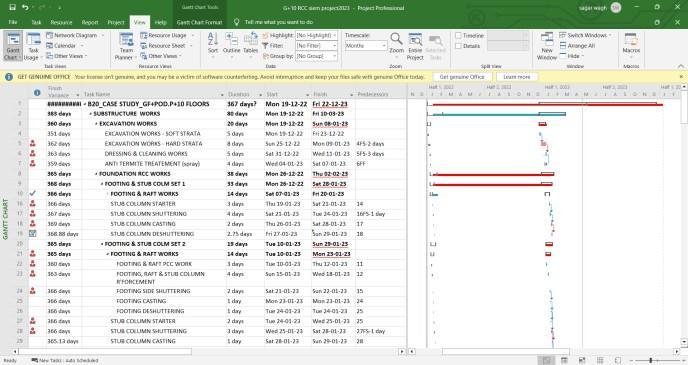Undo the last action
The width and height of the screenshot is (688, 365).
(25, 7)
